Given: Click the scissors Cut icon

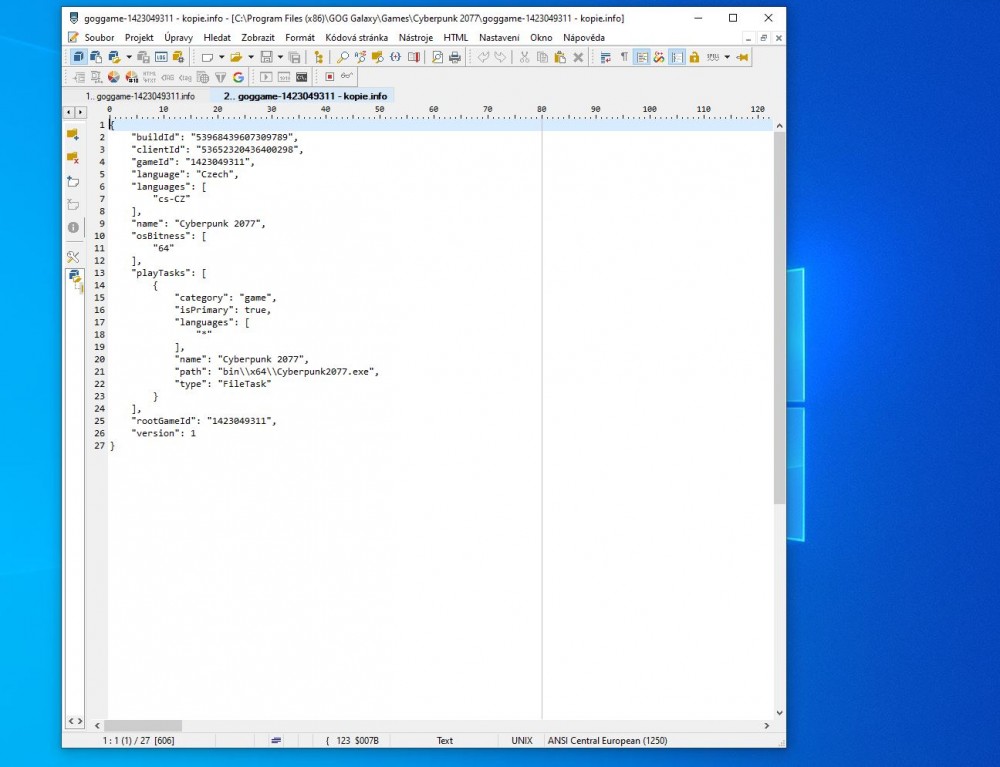Looking at the screenshot, I should (524, 57).
